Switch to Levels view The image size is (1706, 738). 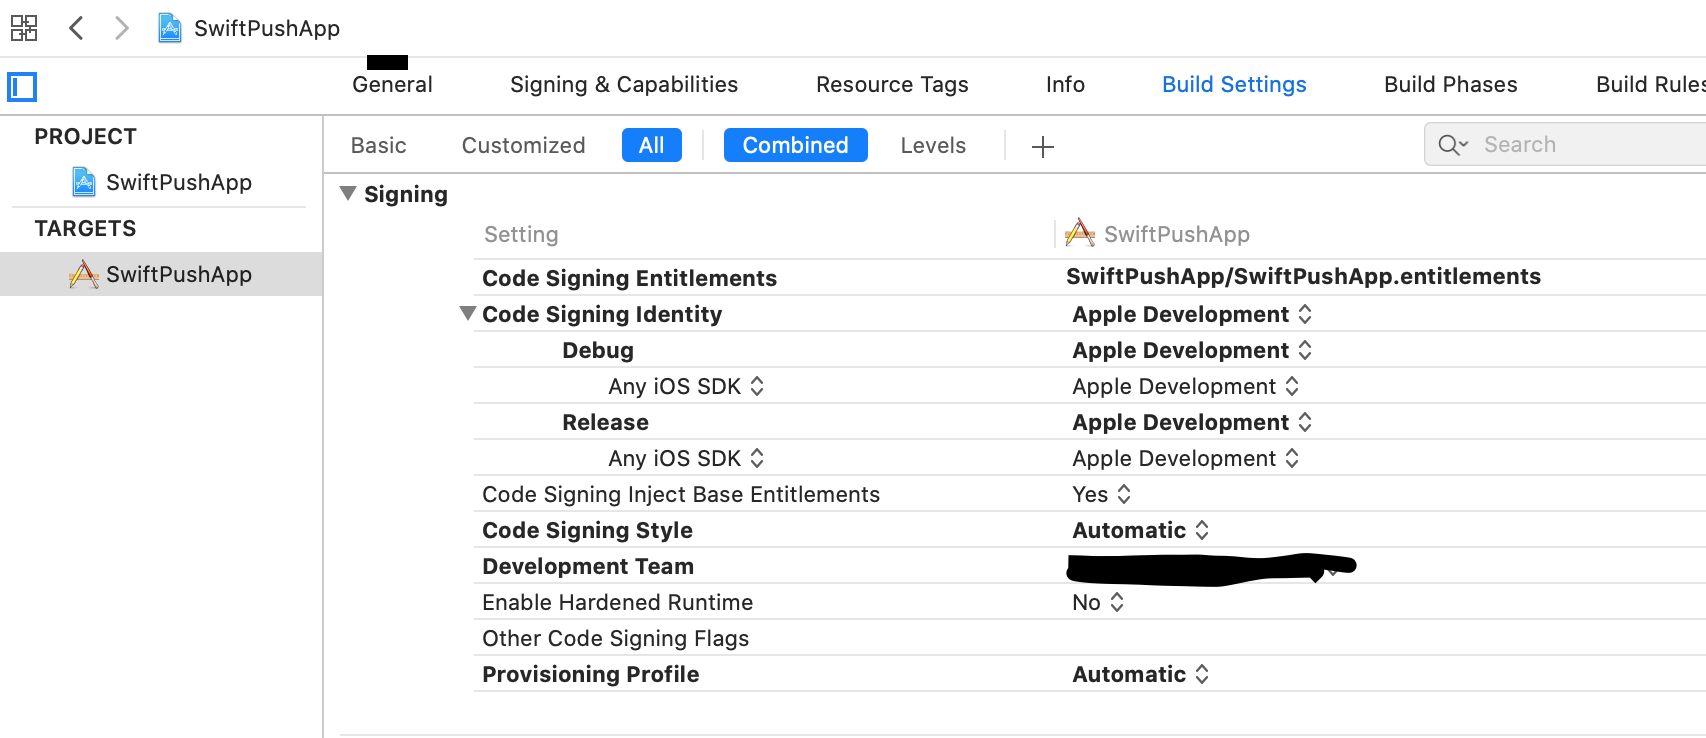pyautogui.click(x=932, y=145)
